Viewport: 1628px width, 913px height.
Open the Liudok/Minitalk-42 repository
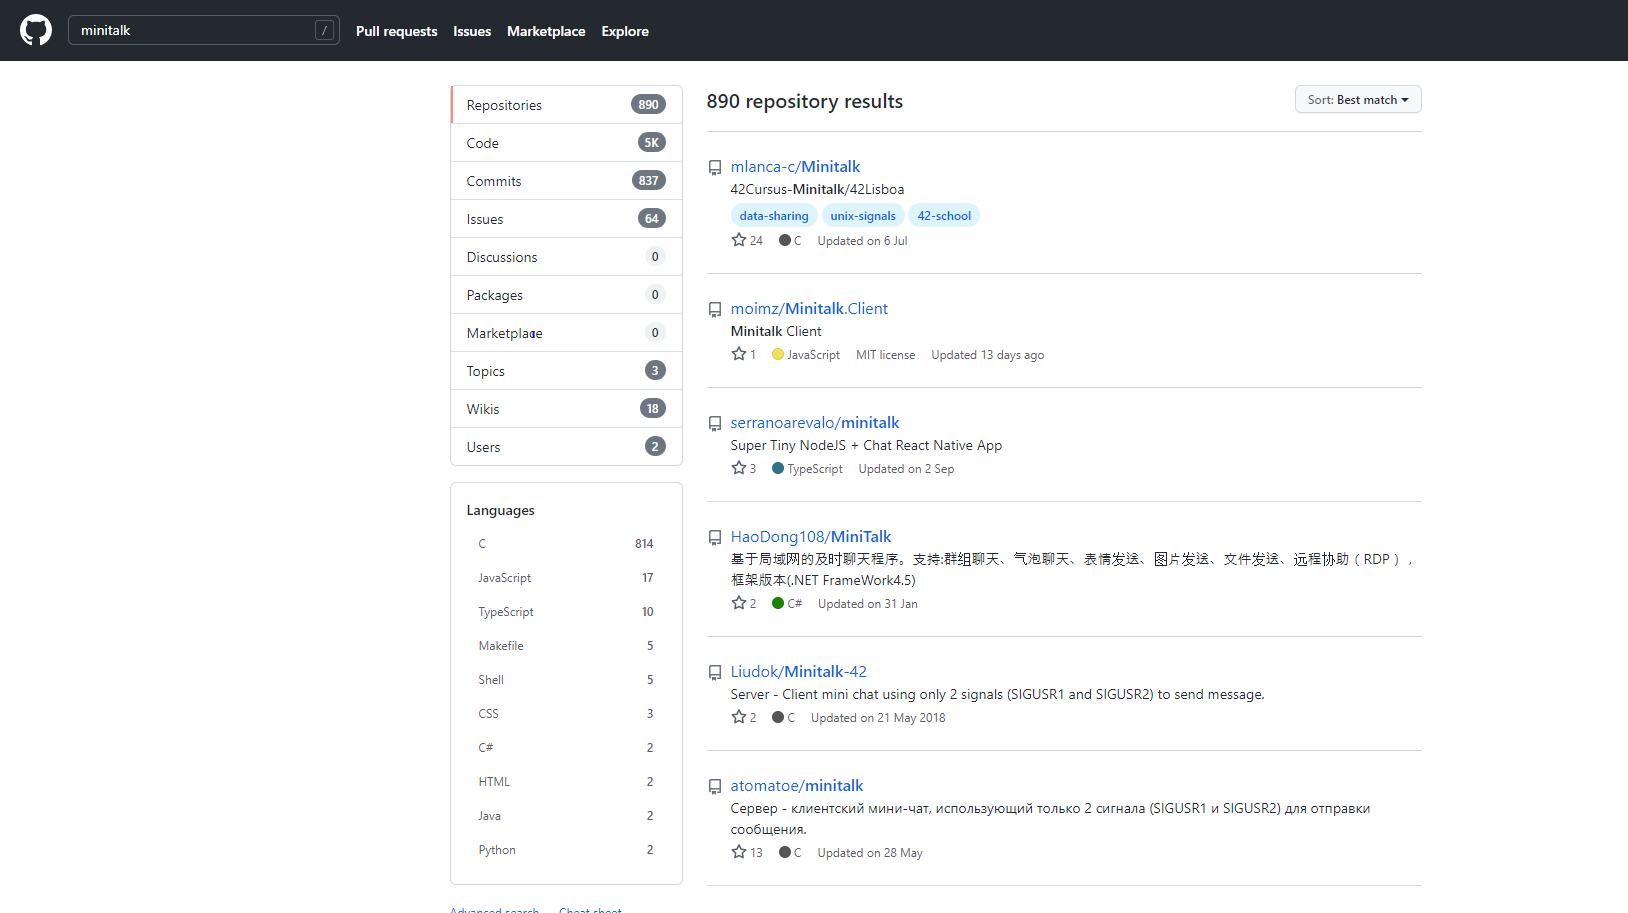(799, 672)
